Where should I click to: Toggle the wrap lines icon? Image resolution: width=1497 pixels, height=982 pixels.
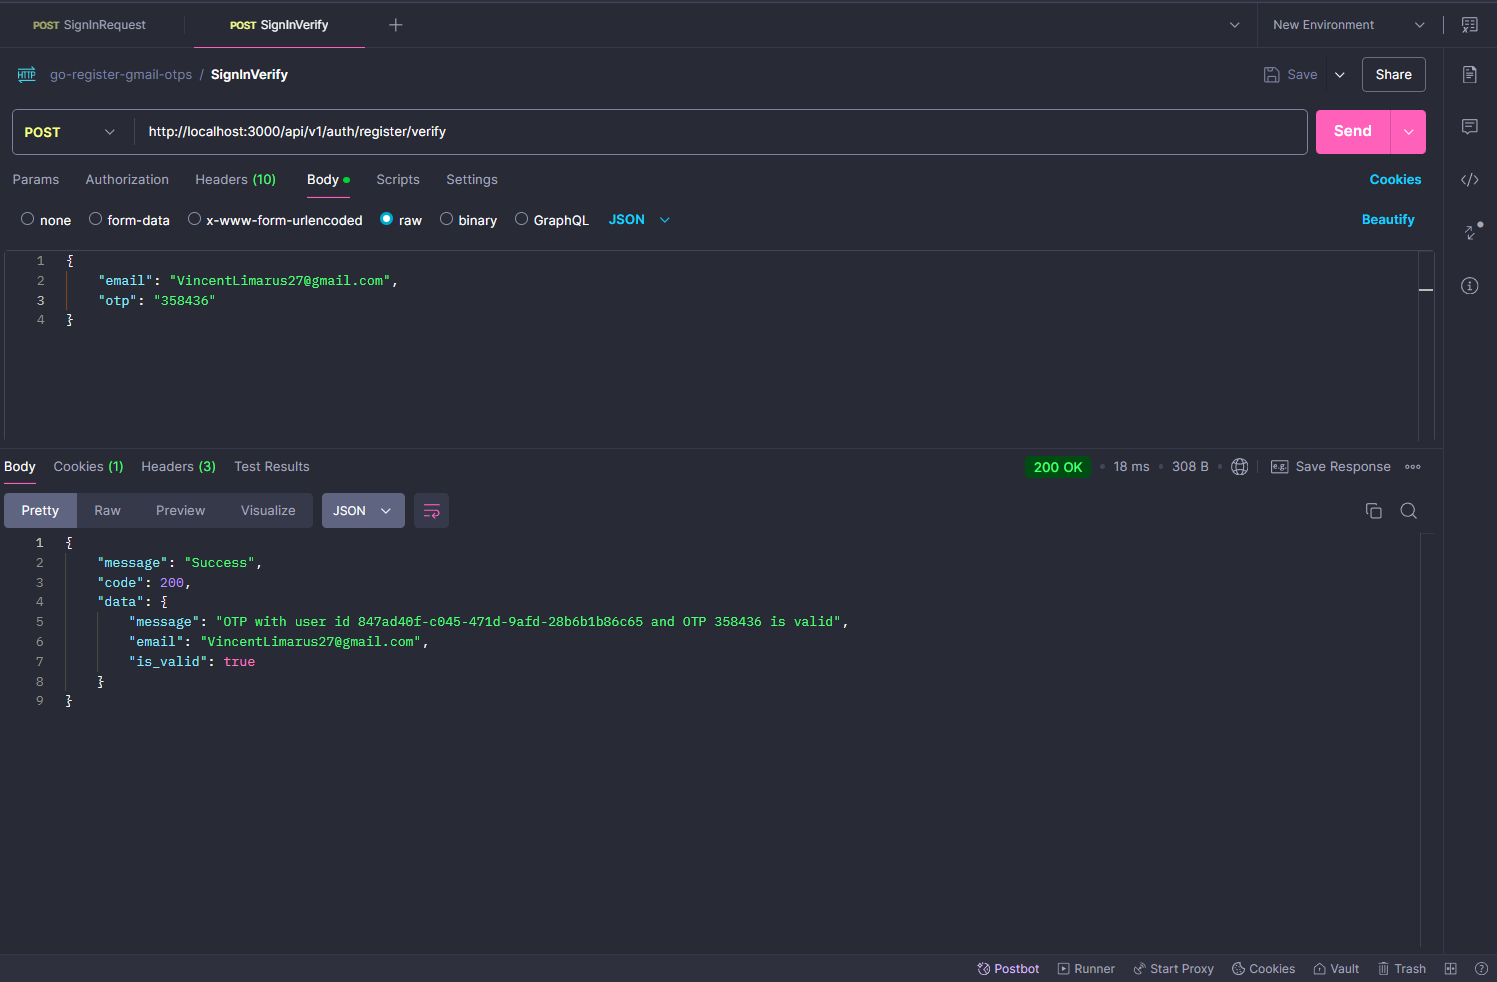pos(432,511)
